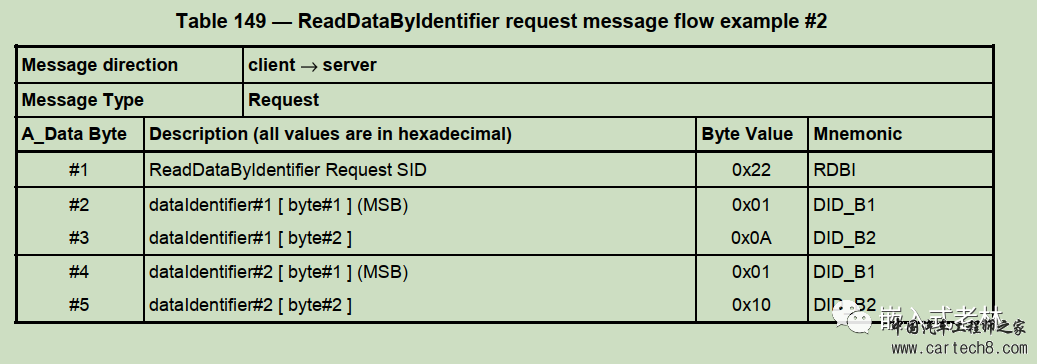Open the www.cartech8.com watermark link

point(959,347)
